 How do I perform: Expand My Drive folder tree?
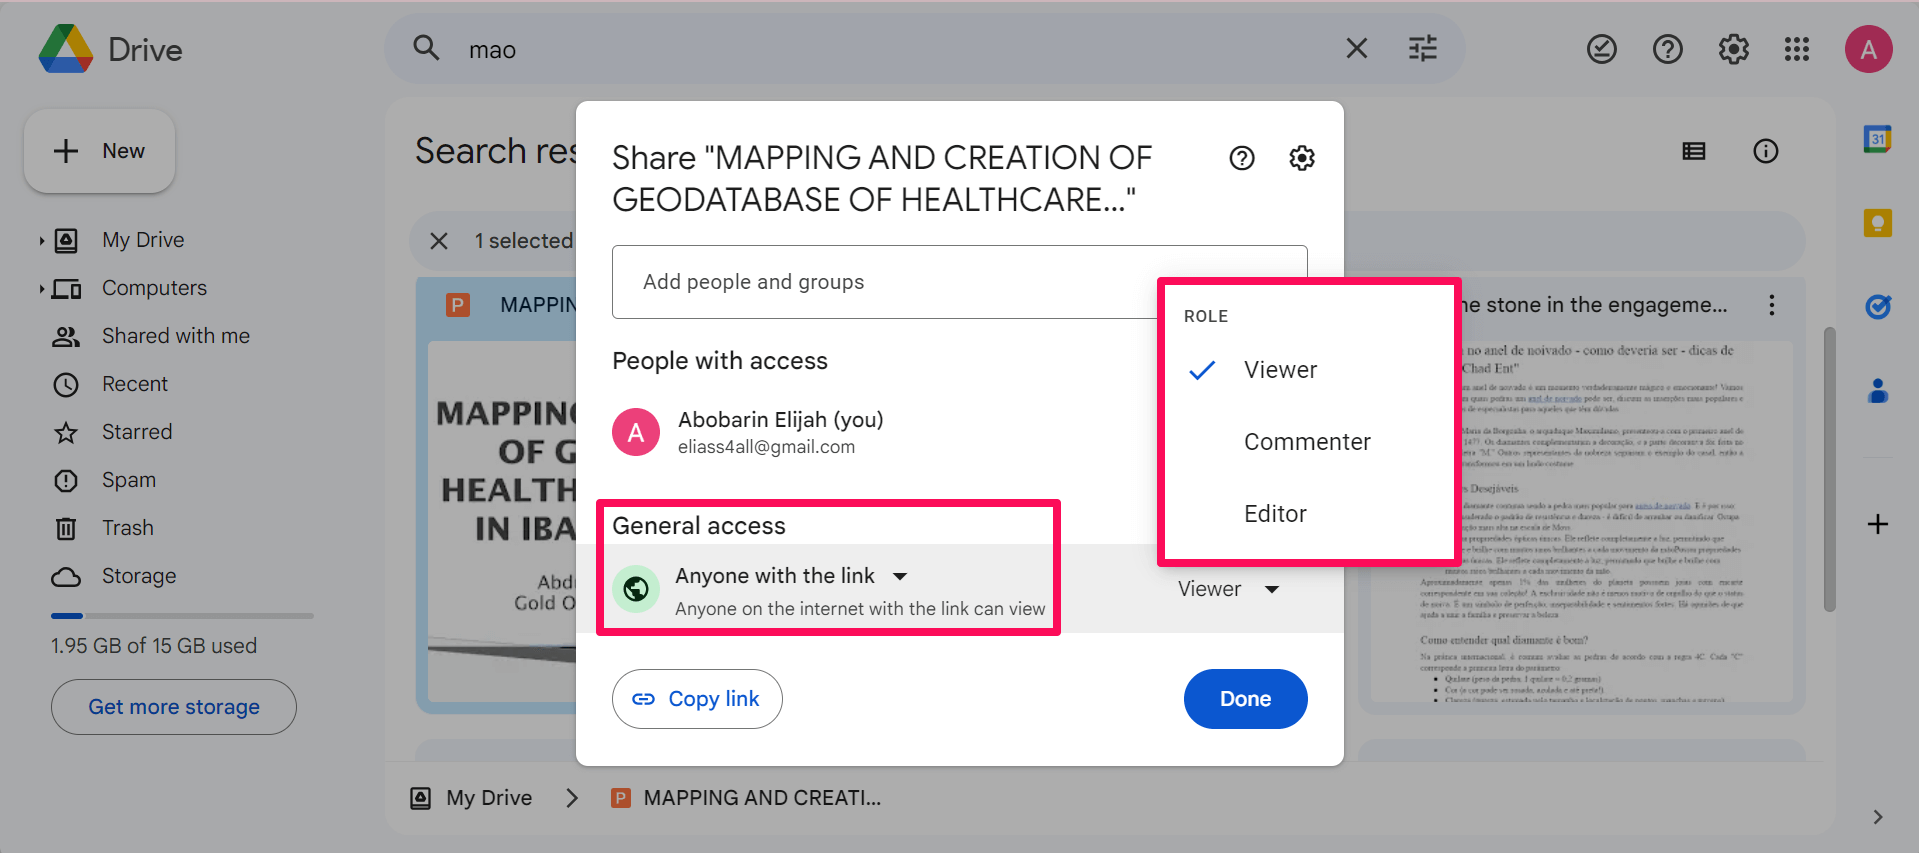tap(41, 240)
